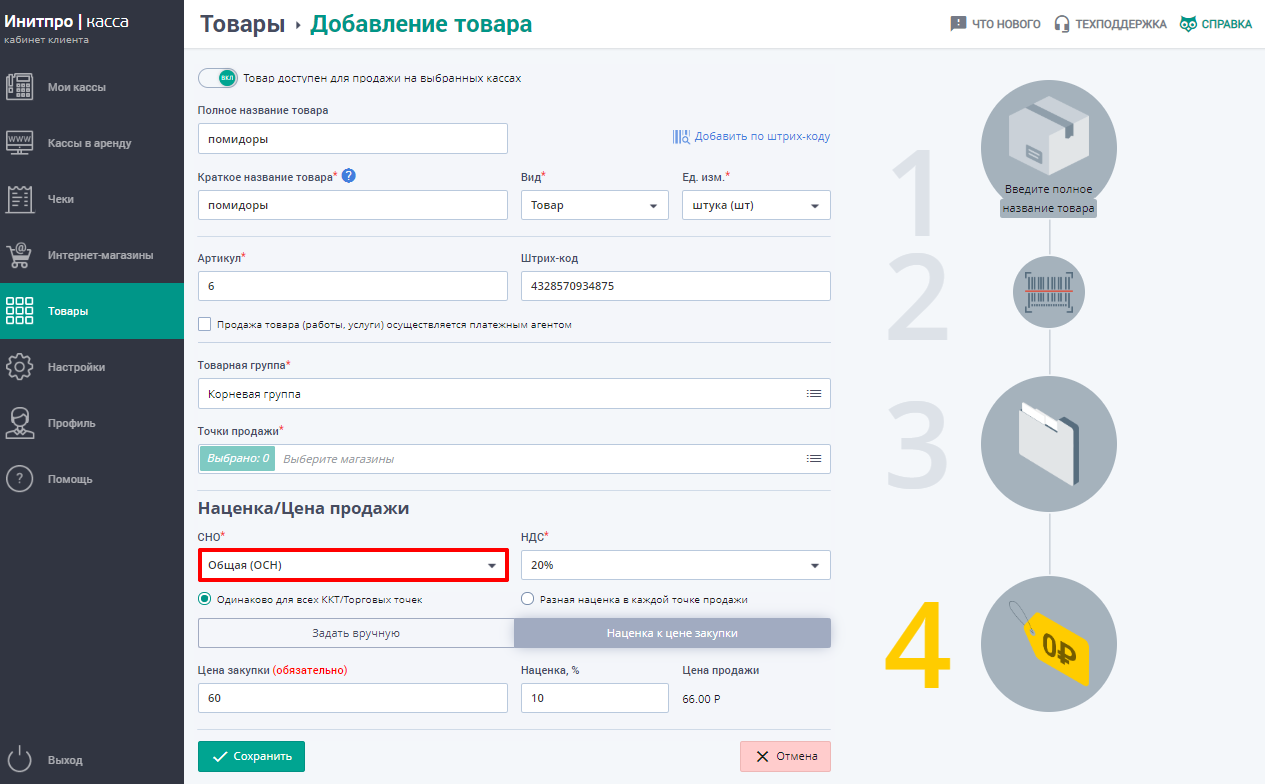Open the Товарная группа selector Корневая группа
Image resolution: width=1265 pixels, height=784 pixels.
(x=514, y=394)
